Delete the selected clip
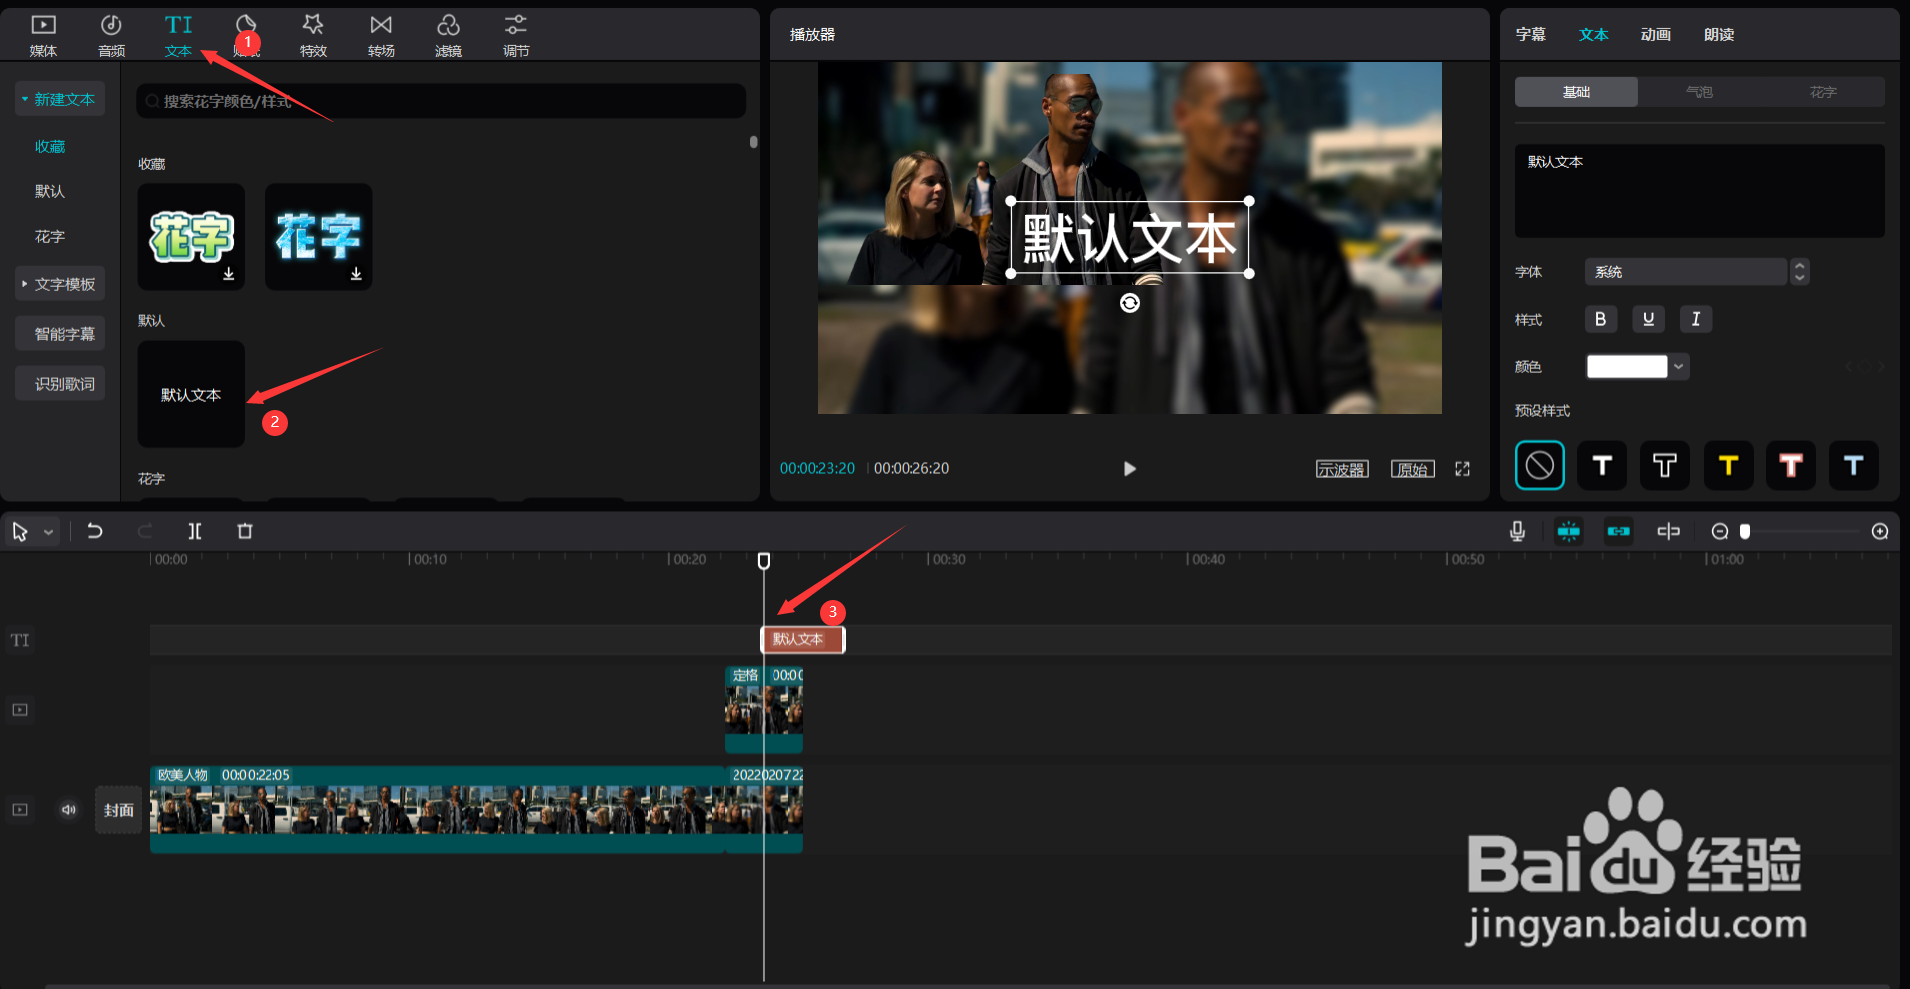Viewport: 1910px width, 989px height. (245, 531)
